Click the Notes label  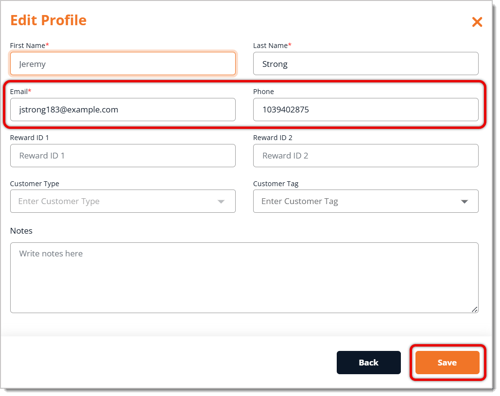21,231
